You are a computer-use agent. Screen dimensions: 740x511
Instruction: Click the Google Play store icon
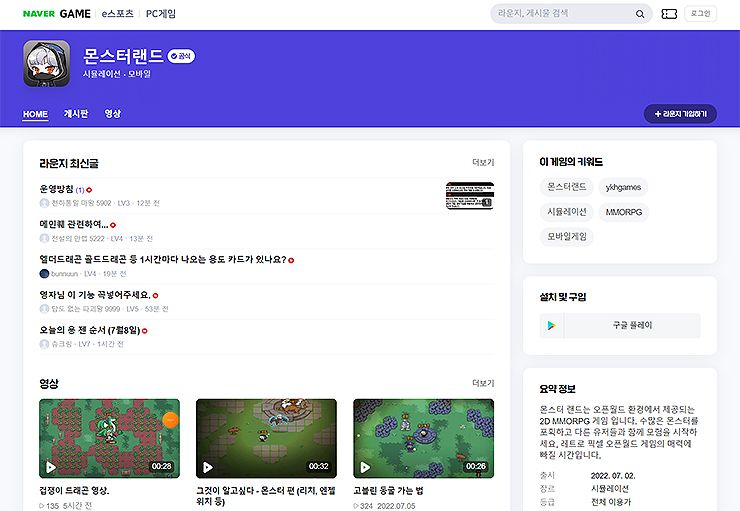[552, 326]
